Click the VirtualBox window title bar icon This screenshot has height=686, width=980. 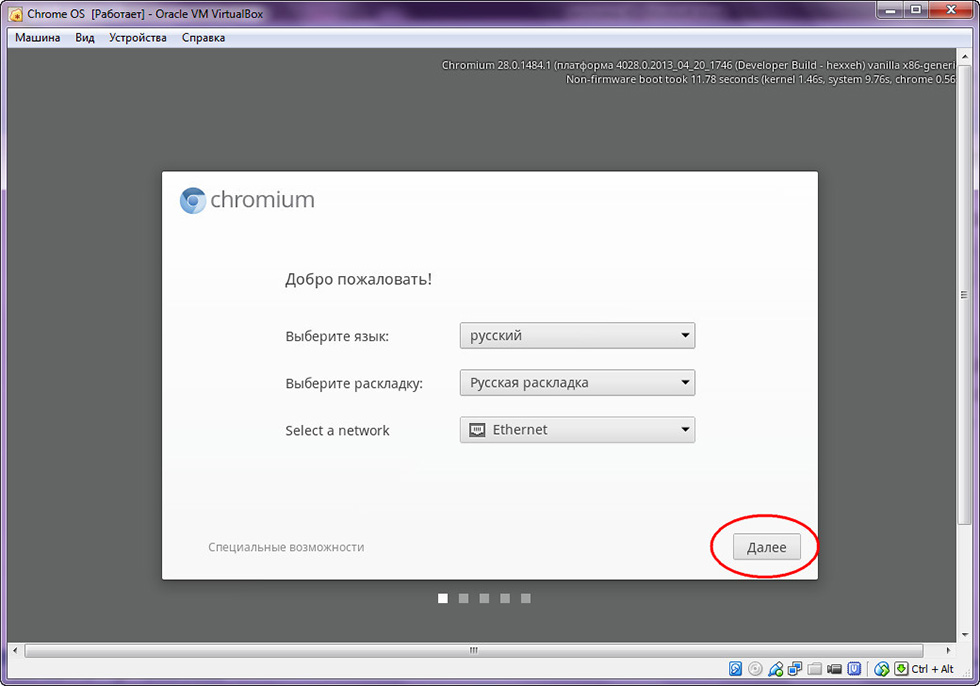[x=16, y=14]
